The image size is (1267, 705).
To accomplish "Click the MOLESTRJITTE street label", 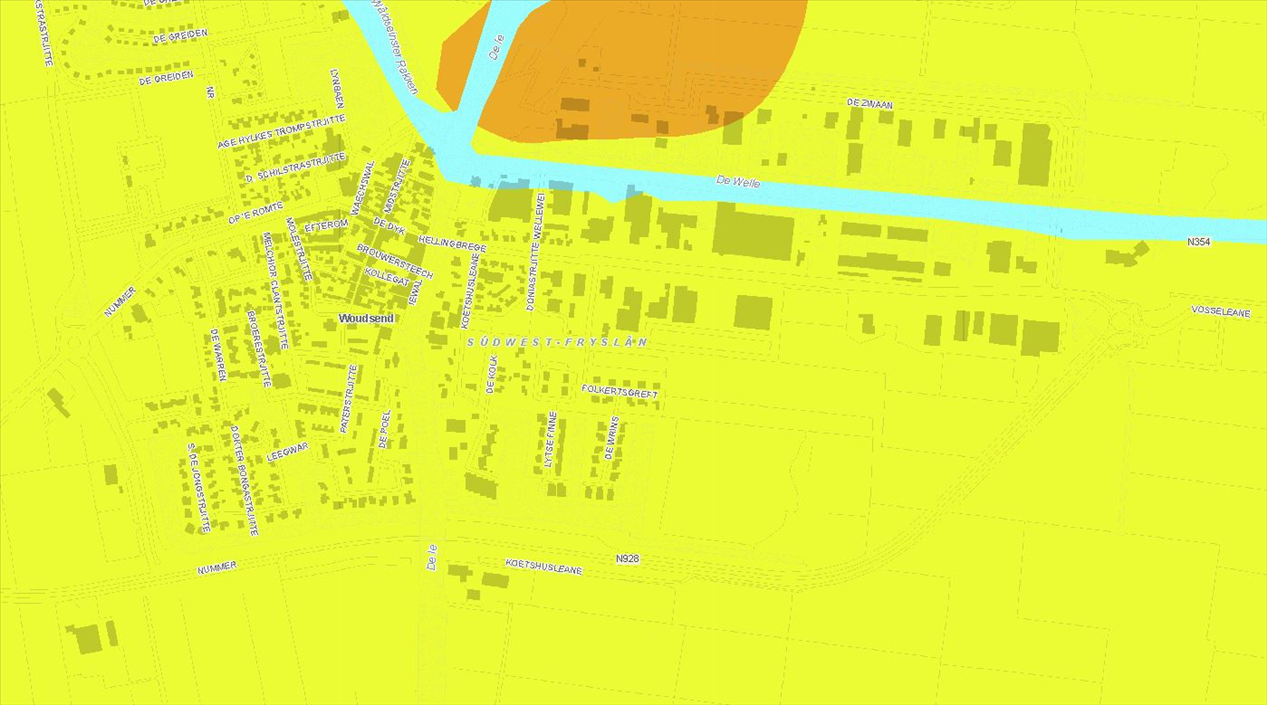I will (x=299, y=248).
